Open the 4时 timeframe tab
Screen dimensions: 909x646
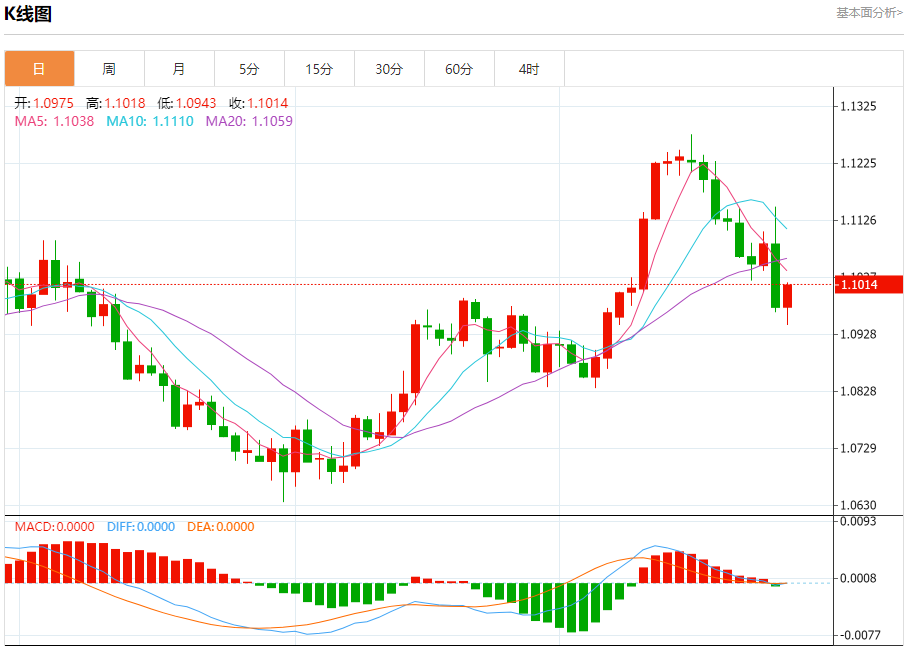coord(529,69)
